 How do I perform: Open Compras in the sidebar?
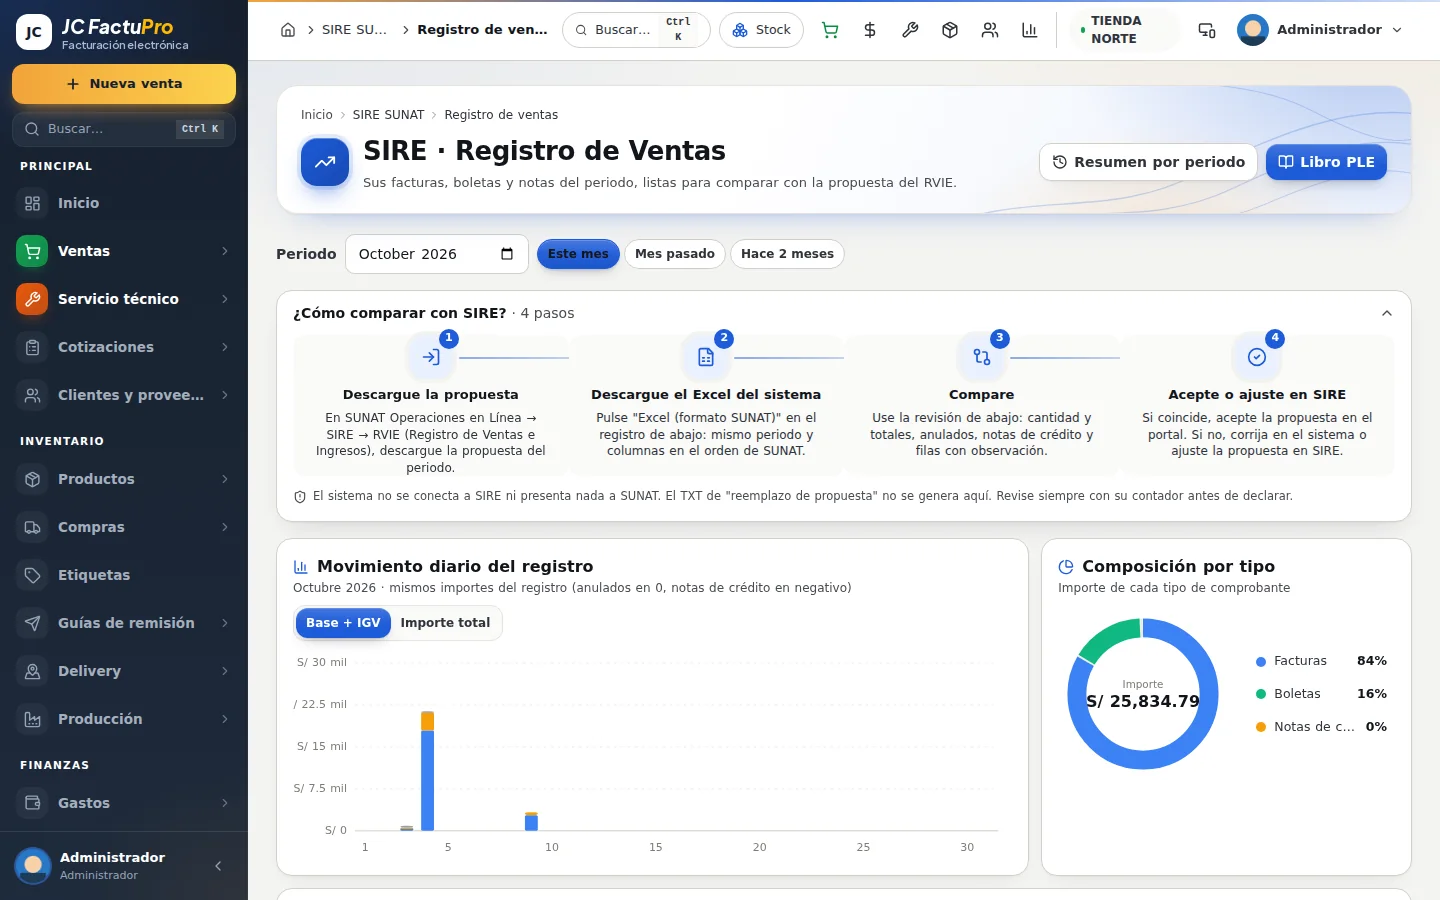pos(124,527)
